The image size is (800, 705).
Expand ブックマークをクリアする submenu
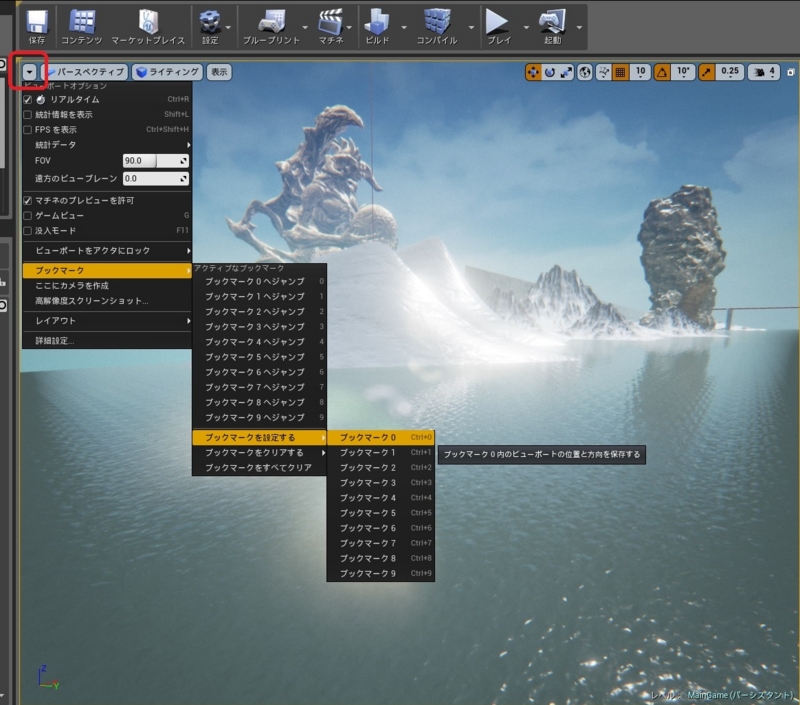(259, 452)
